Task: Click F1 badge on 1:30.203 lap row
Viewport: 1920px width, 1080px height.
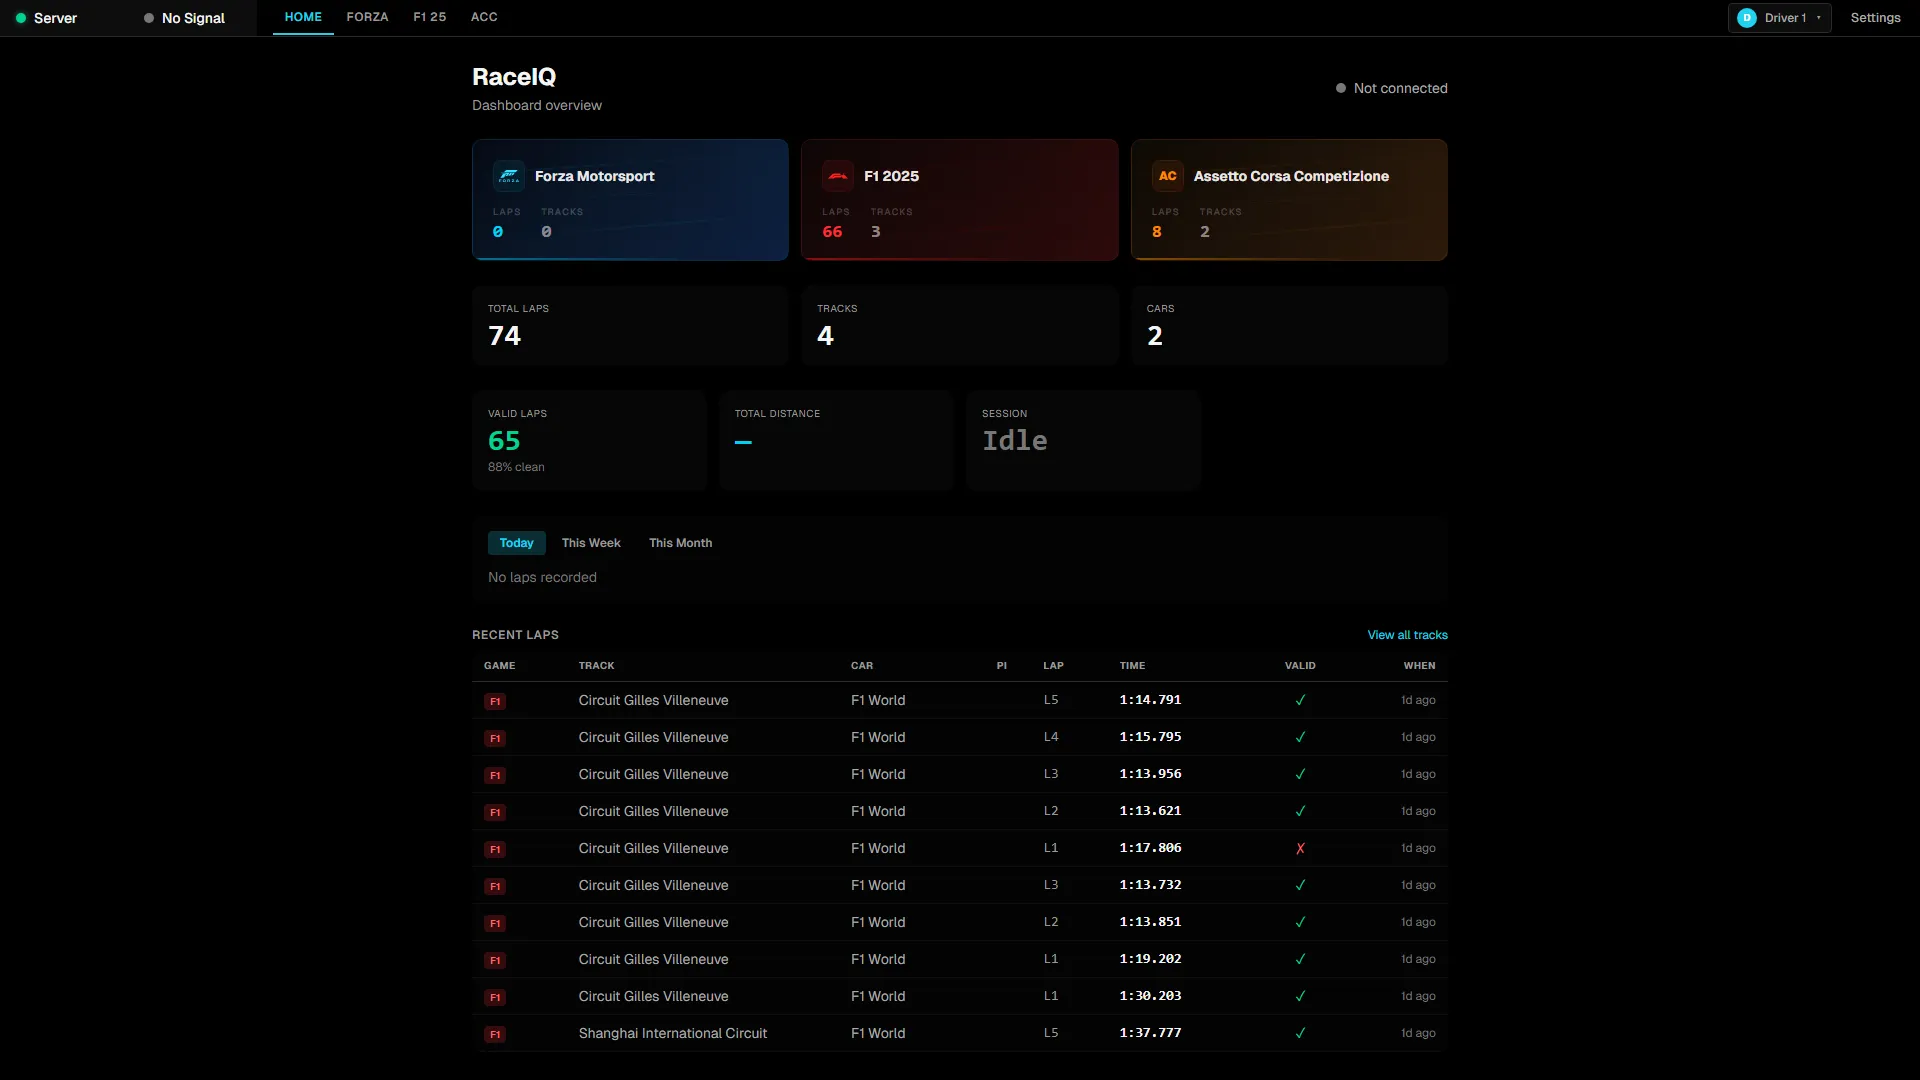Action: pyautogui.click(x=495, y=997)
